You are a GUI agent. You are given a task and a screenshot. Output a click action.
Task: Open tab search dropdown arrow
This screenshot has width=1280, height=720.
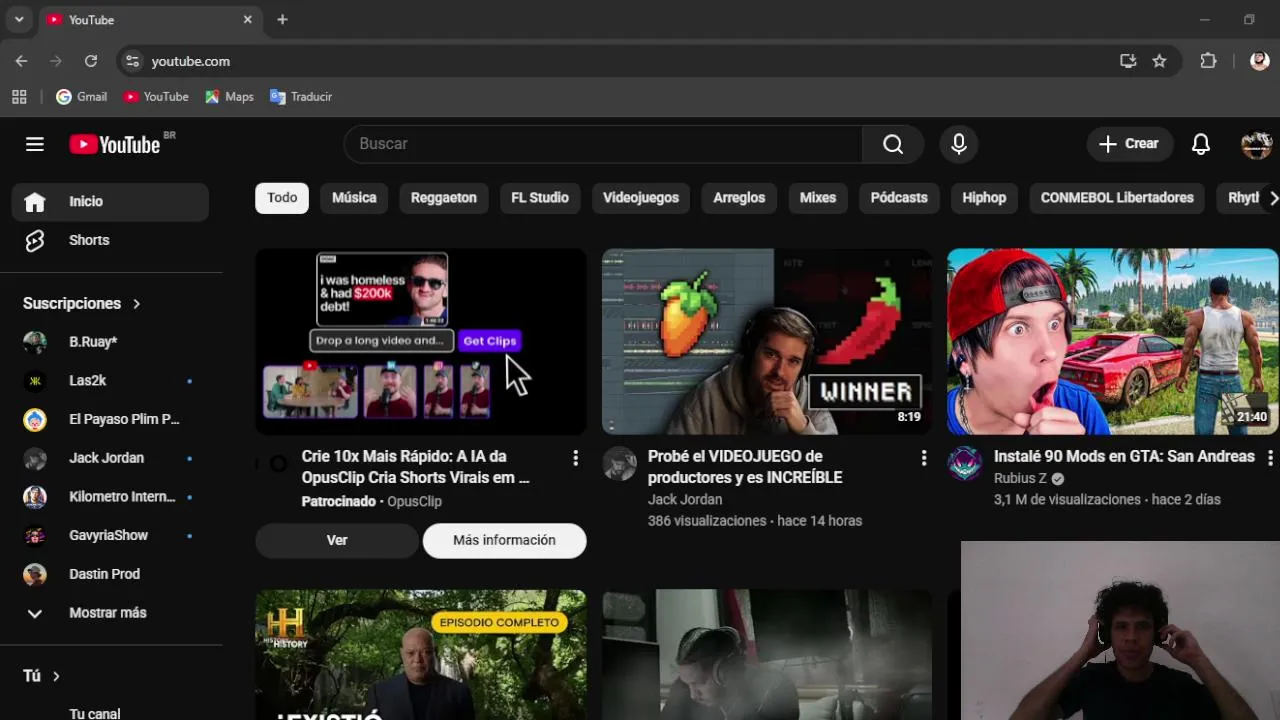click(19, 19)
